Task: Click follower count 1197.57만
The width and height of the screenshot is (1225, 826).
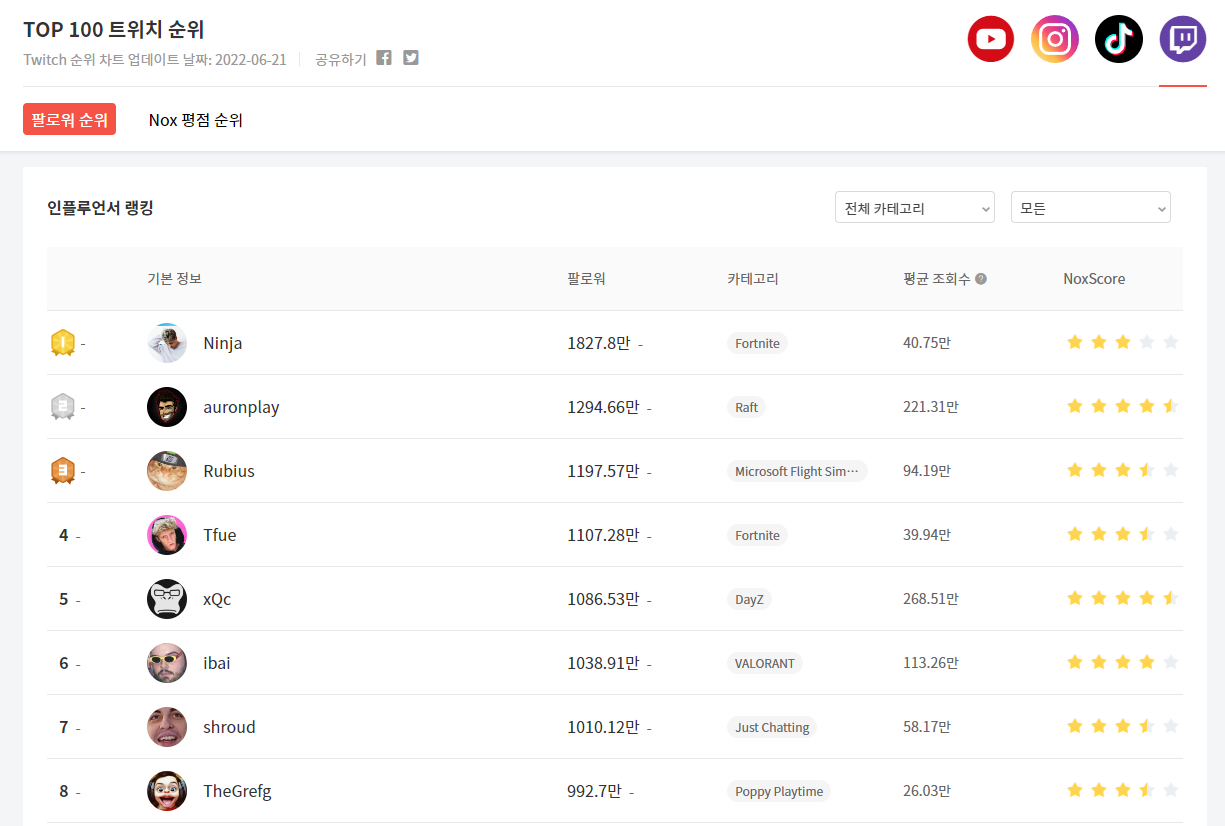Action: click(x=603, y=471)
